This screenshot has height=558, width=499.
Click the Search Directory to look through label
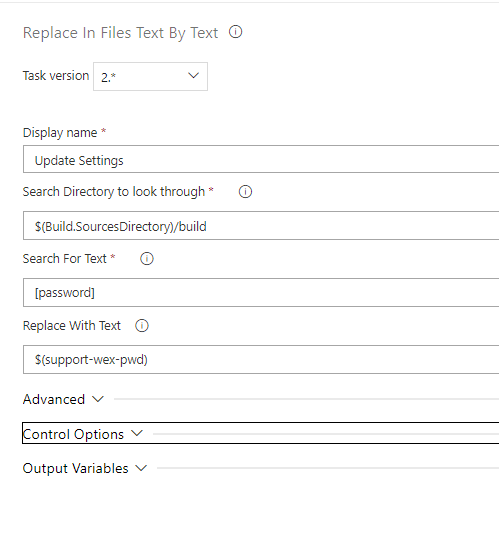tap(114, 192)
